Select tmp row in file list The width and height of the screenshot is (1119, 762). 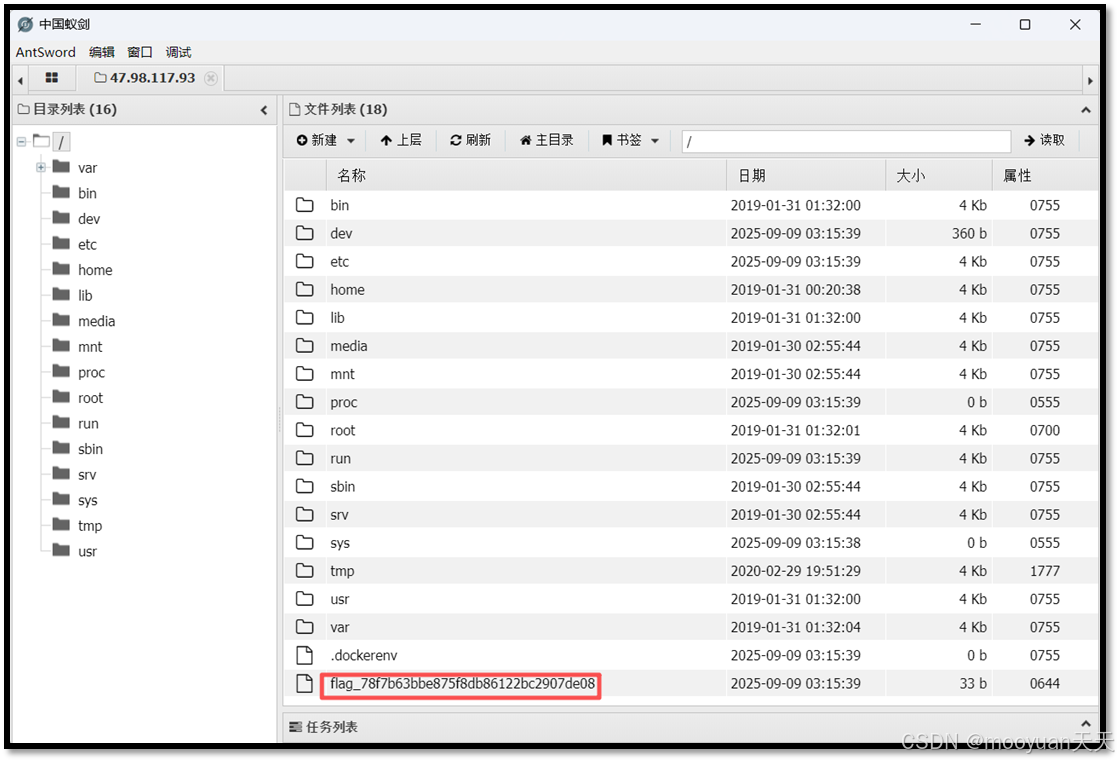tap(691, 571)
